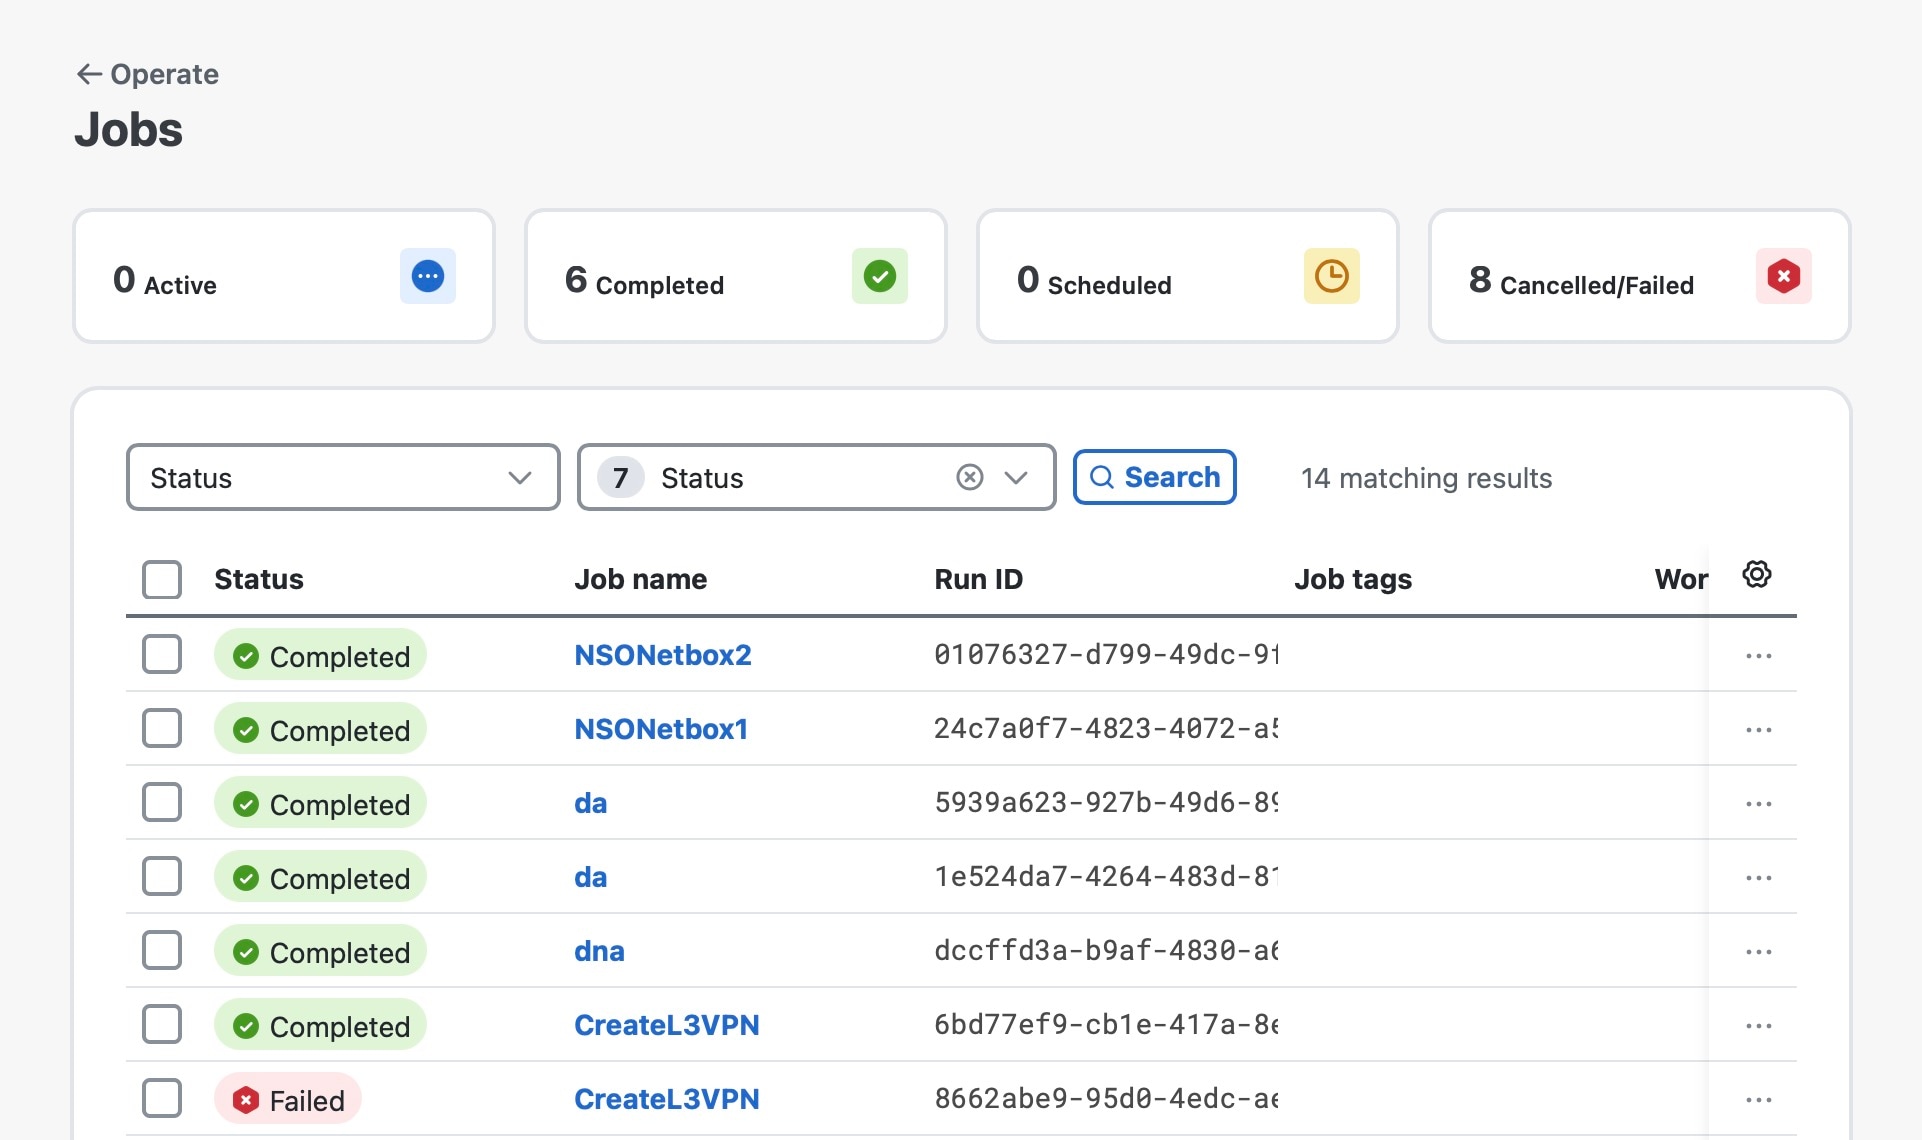Click the yellow Scheduled clock icon

[1332, 276]
